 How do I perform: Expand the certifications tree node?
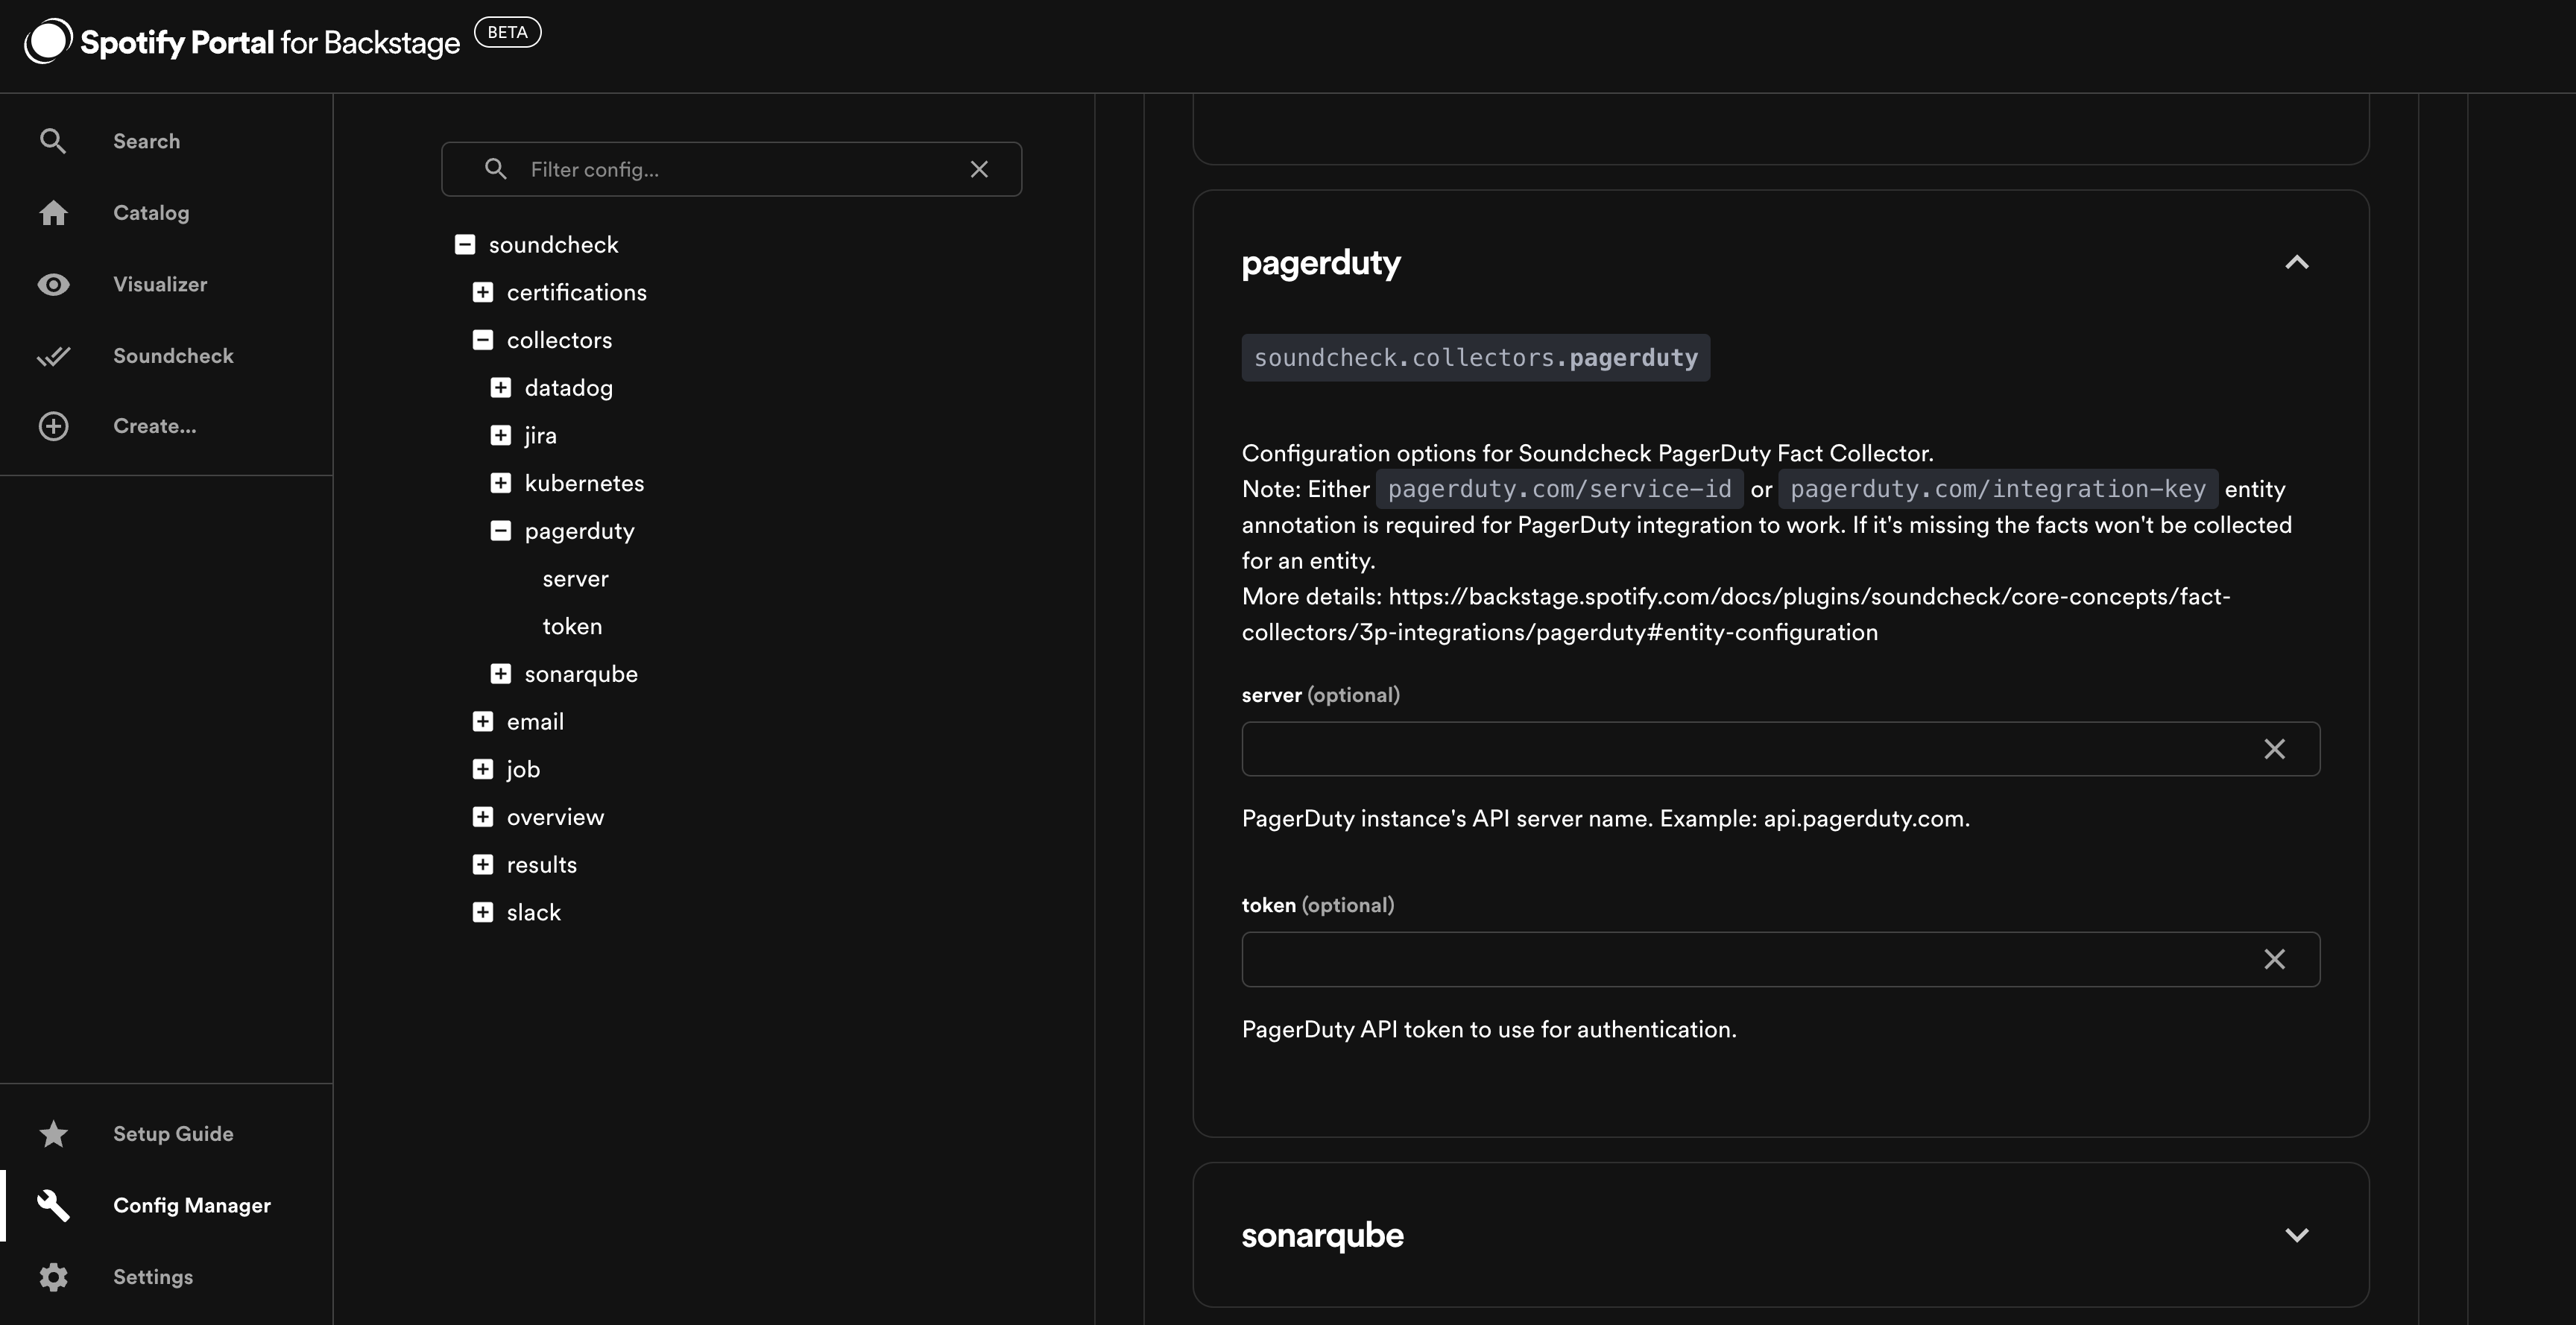(x=483, y=292)
